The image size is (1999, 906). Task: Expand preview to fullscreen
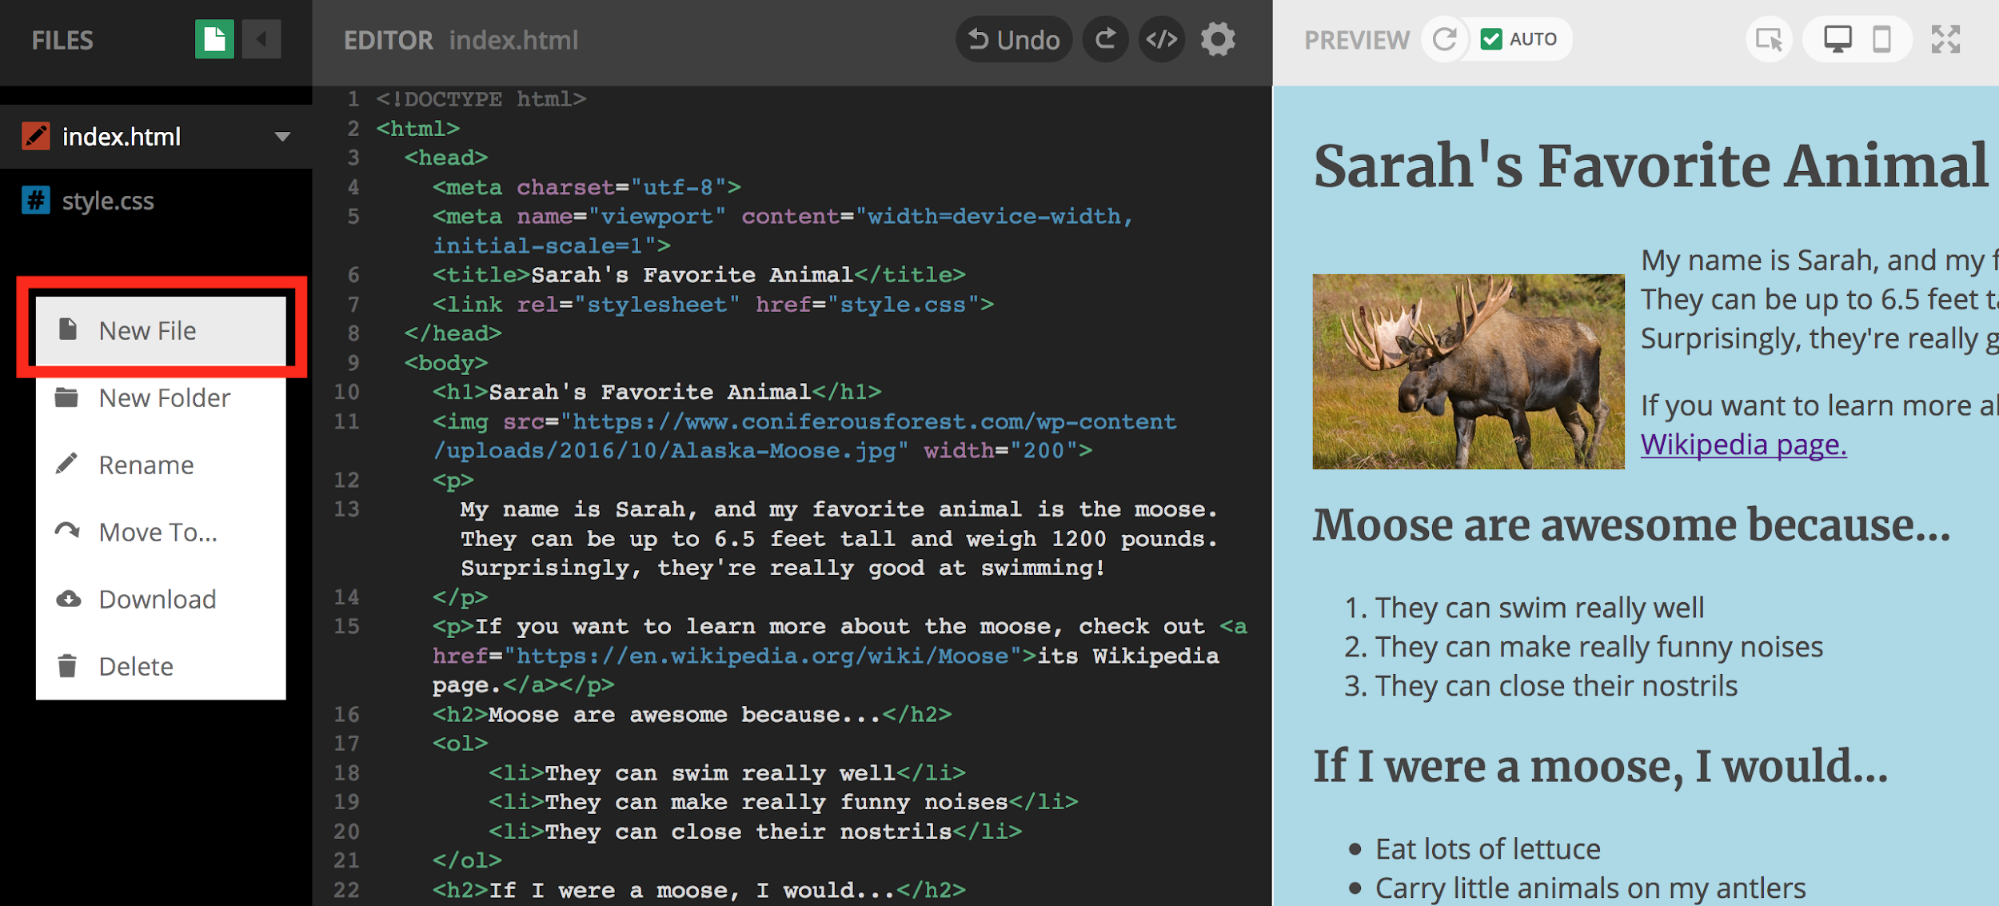point(1945,40)
